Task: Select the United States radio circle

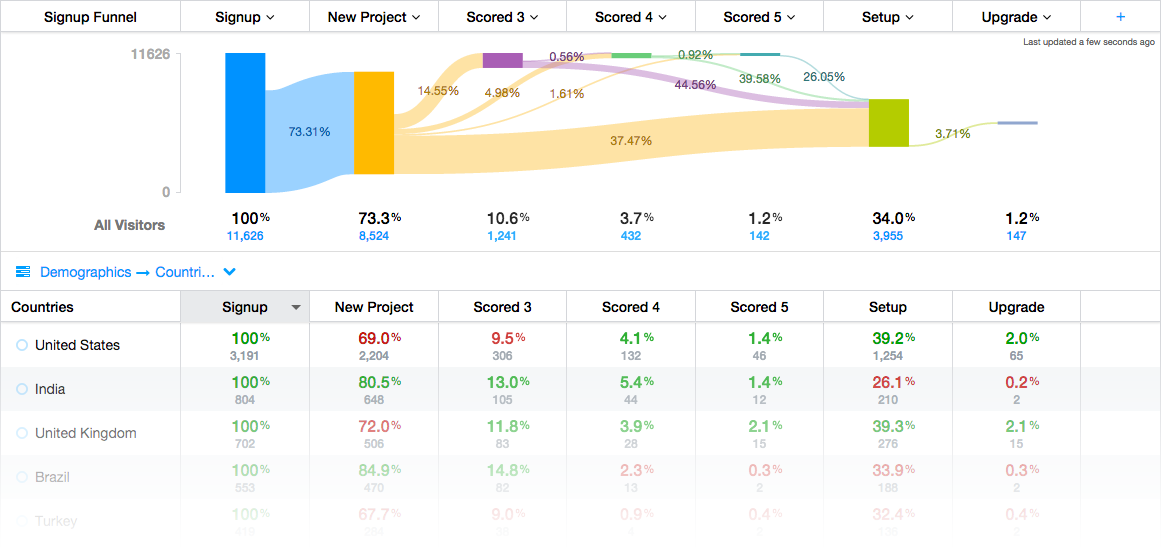Action: [x=22, y=345]
